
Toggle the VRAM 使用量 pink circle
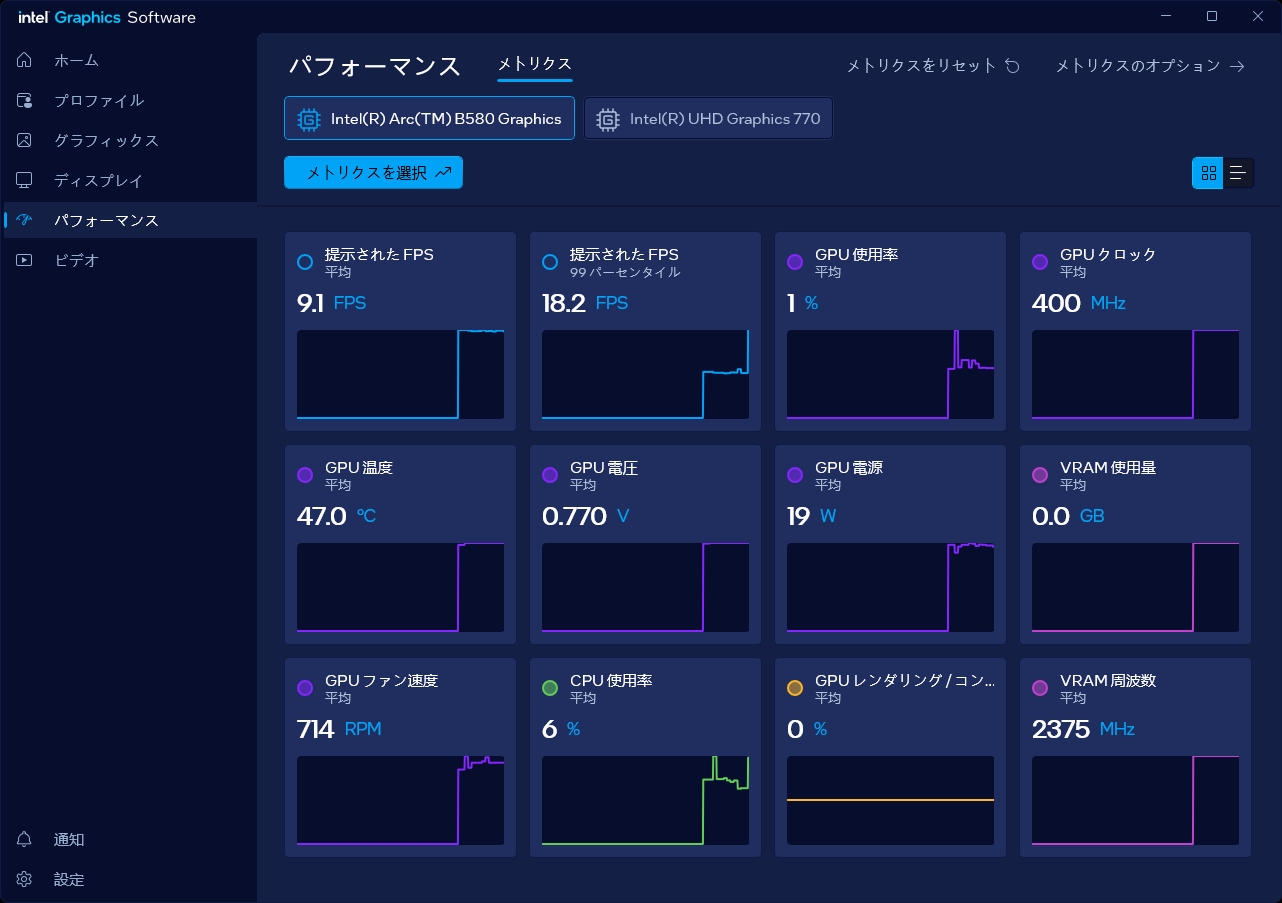tap(1040, 475)
